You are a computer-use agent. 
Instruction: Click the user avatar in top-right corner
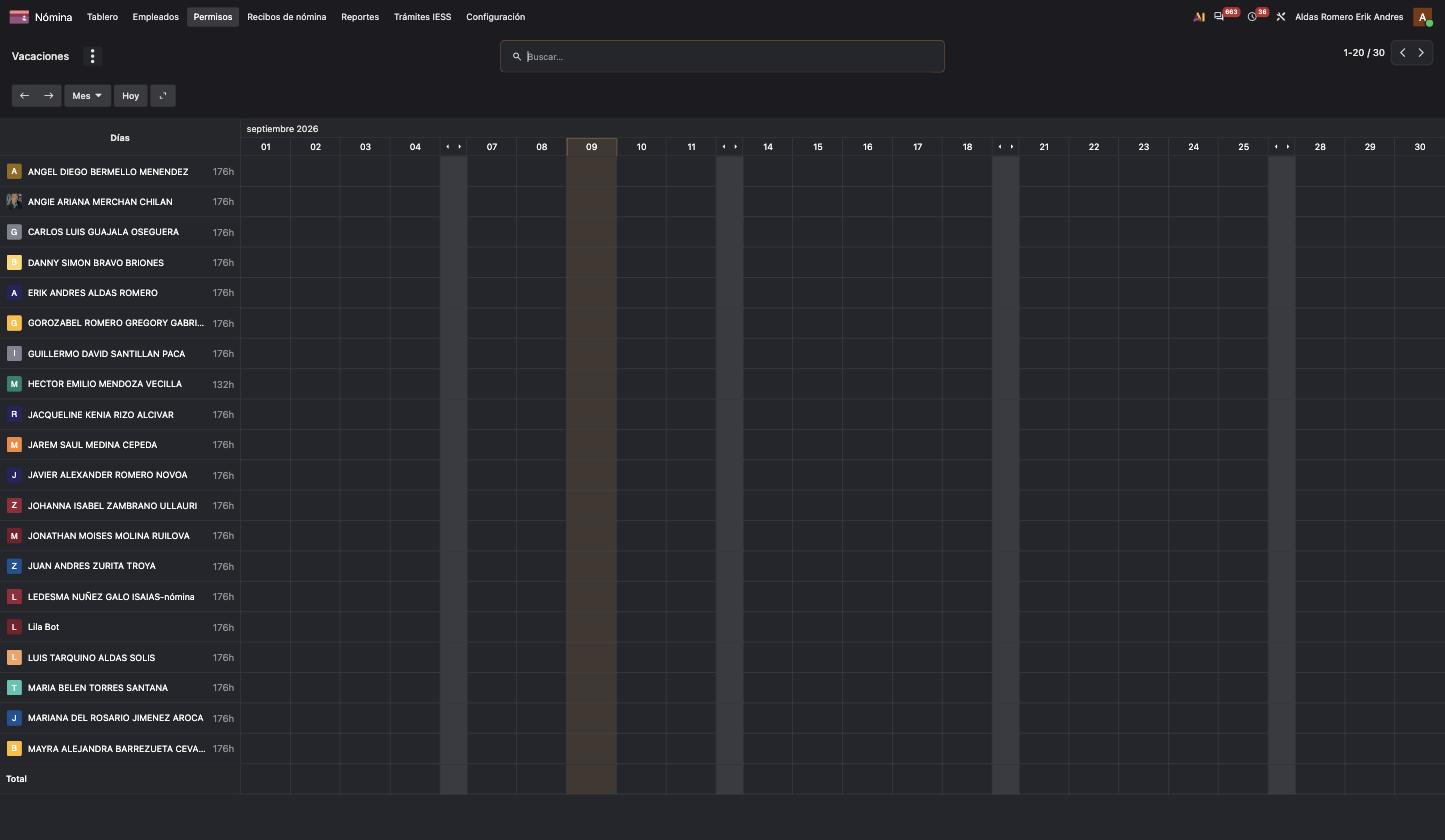tap(1422, 17)
